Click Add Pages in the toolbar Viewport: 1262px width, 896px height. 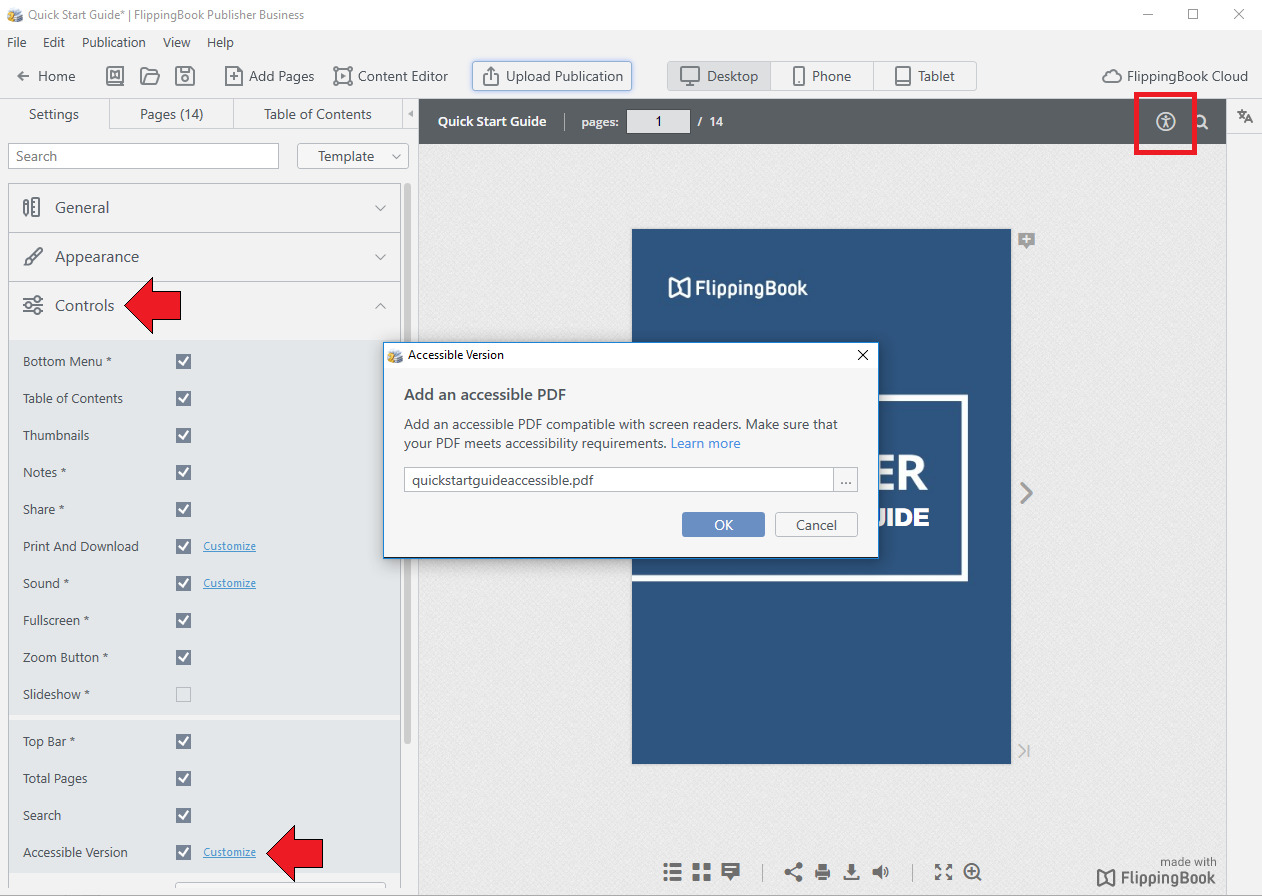coord(269,76)
